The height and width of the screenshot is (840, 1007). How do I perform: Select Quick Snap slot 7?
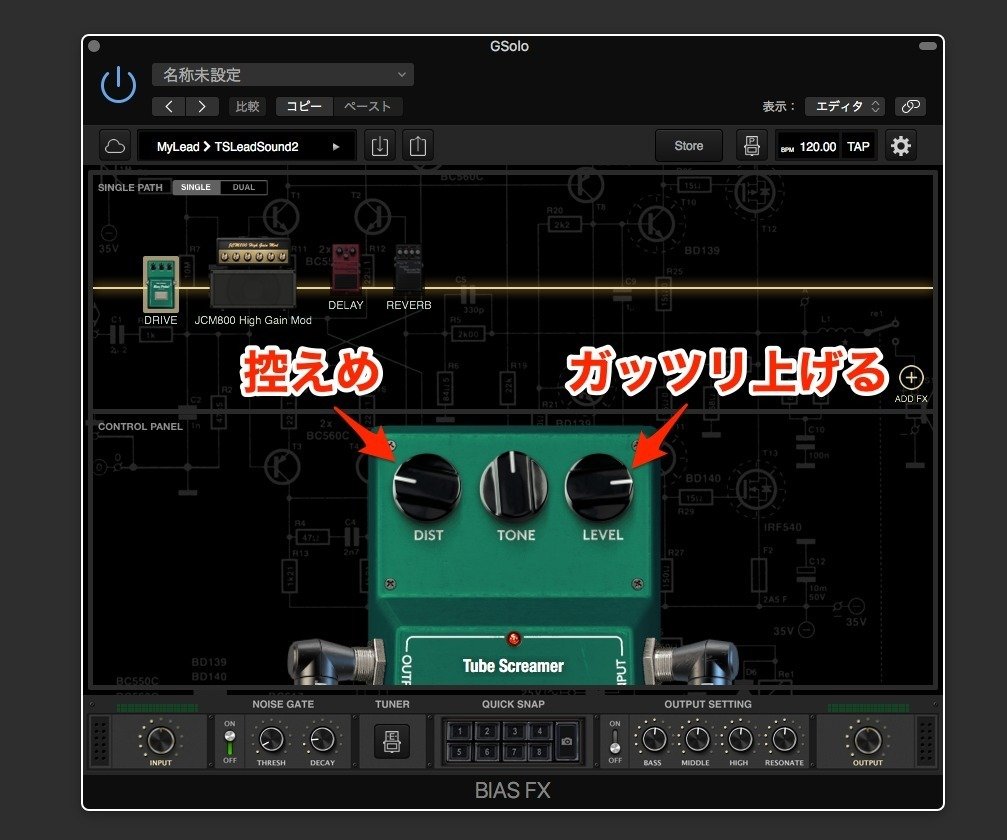[x=514, y=751]
